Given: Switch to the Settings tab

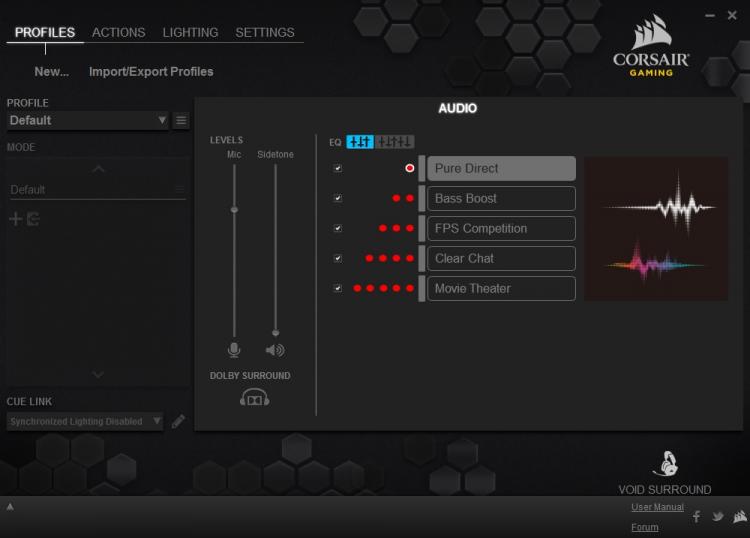Looking at the screenshot, I should point(265,33).
